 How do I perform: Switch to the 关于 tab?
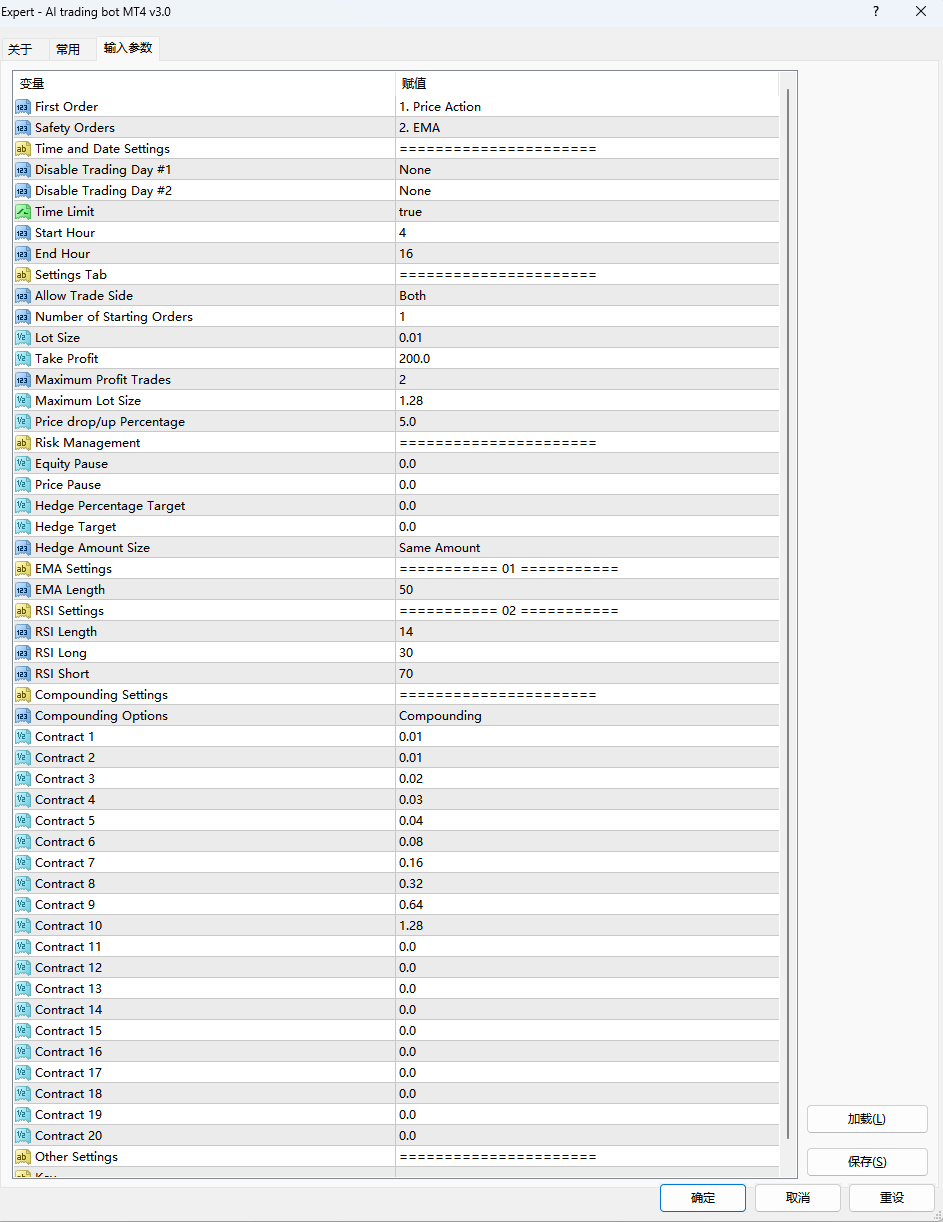(x=21, y=49)
